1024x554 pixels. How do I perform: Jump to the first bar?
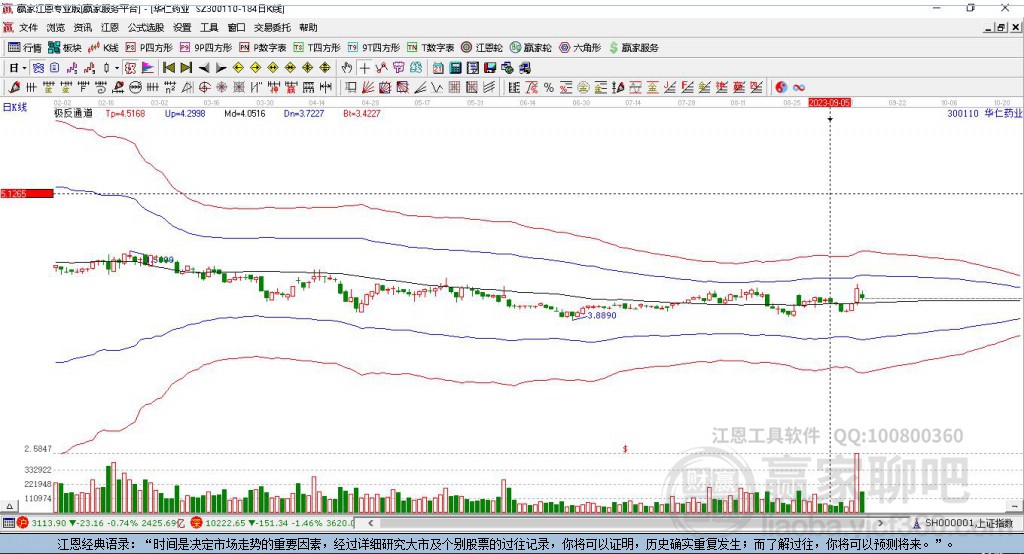pyautogui.click(x=169, y=68)
